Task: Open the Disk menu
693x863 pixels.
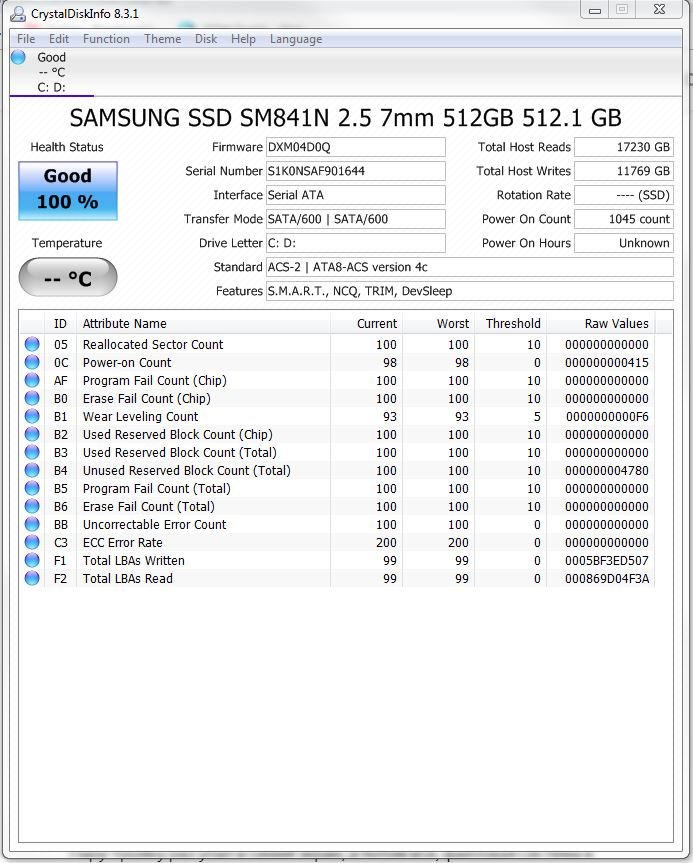Action: click(x=206, y=39)
